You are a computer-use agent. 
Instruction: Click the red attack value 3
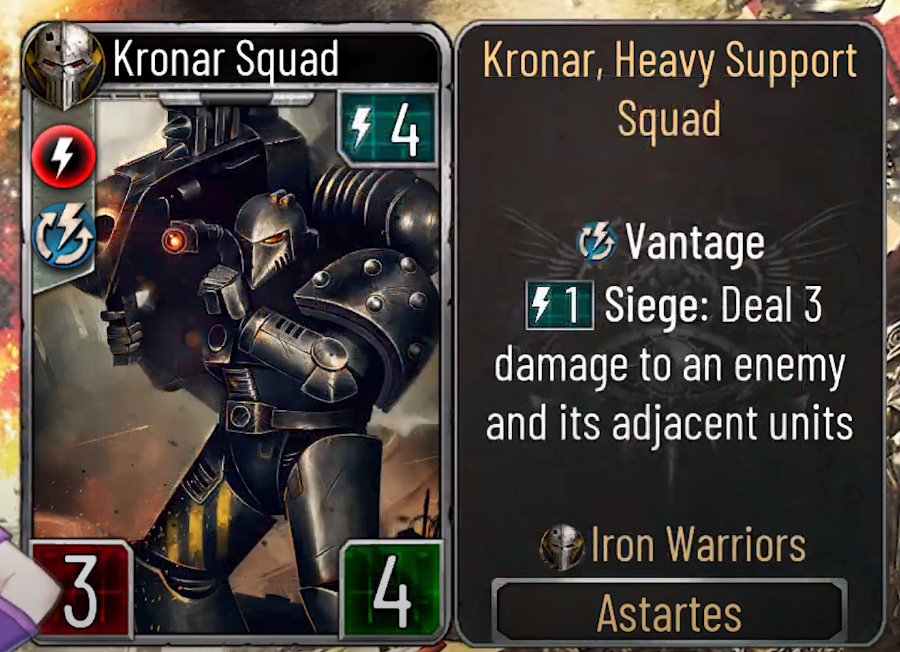click(x=82, y=589)
